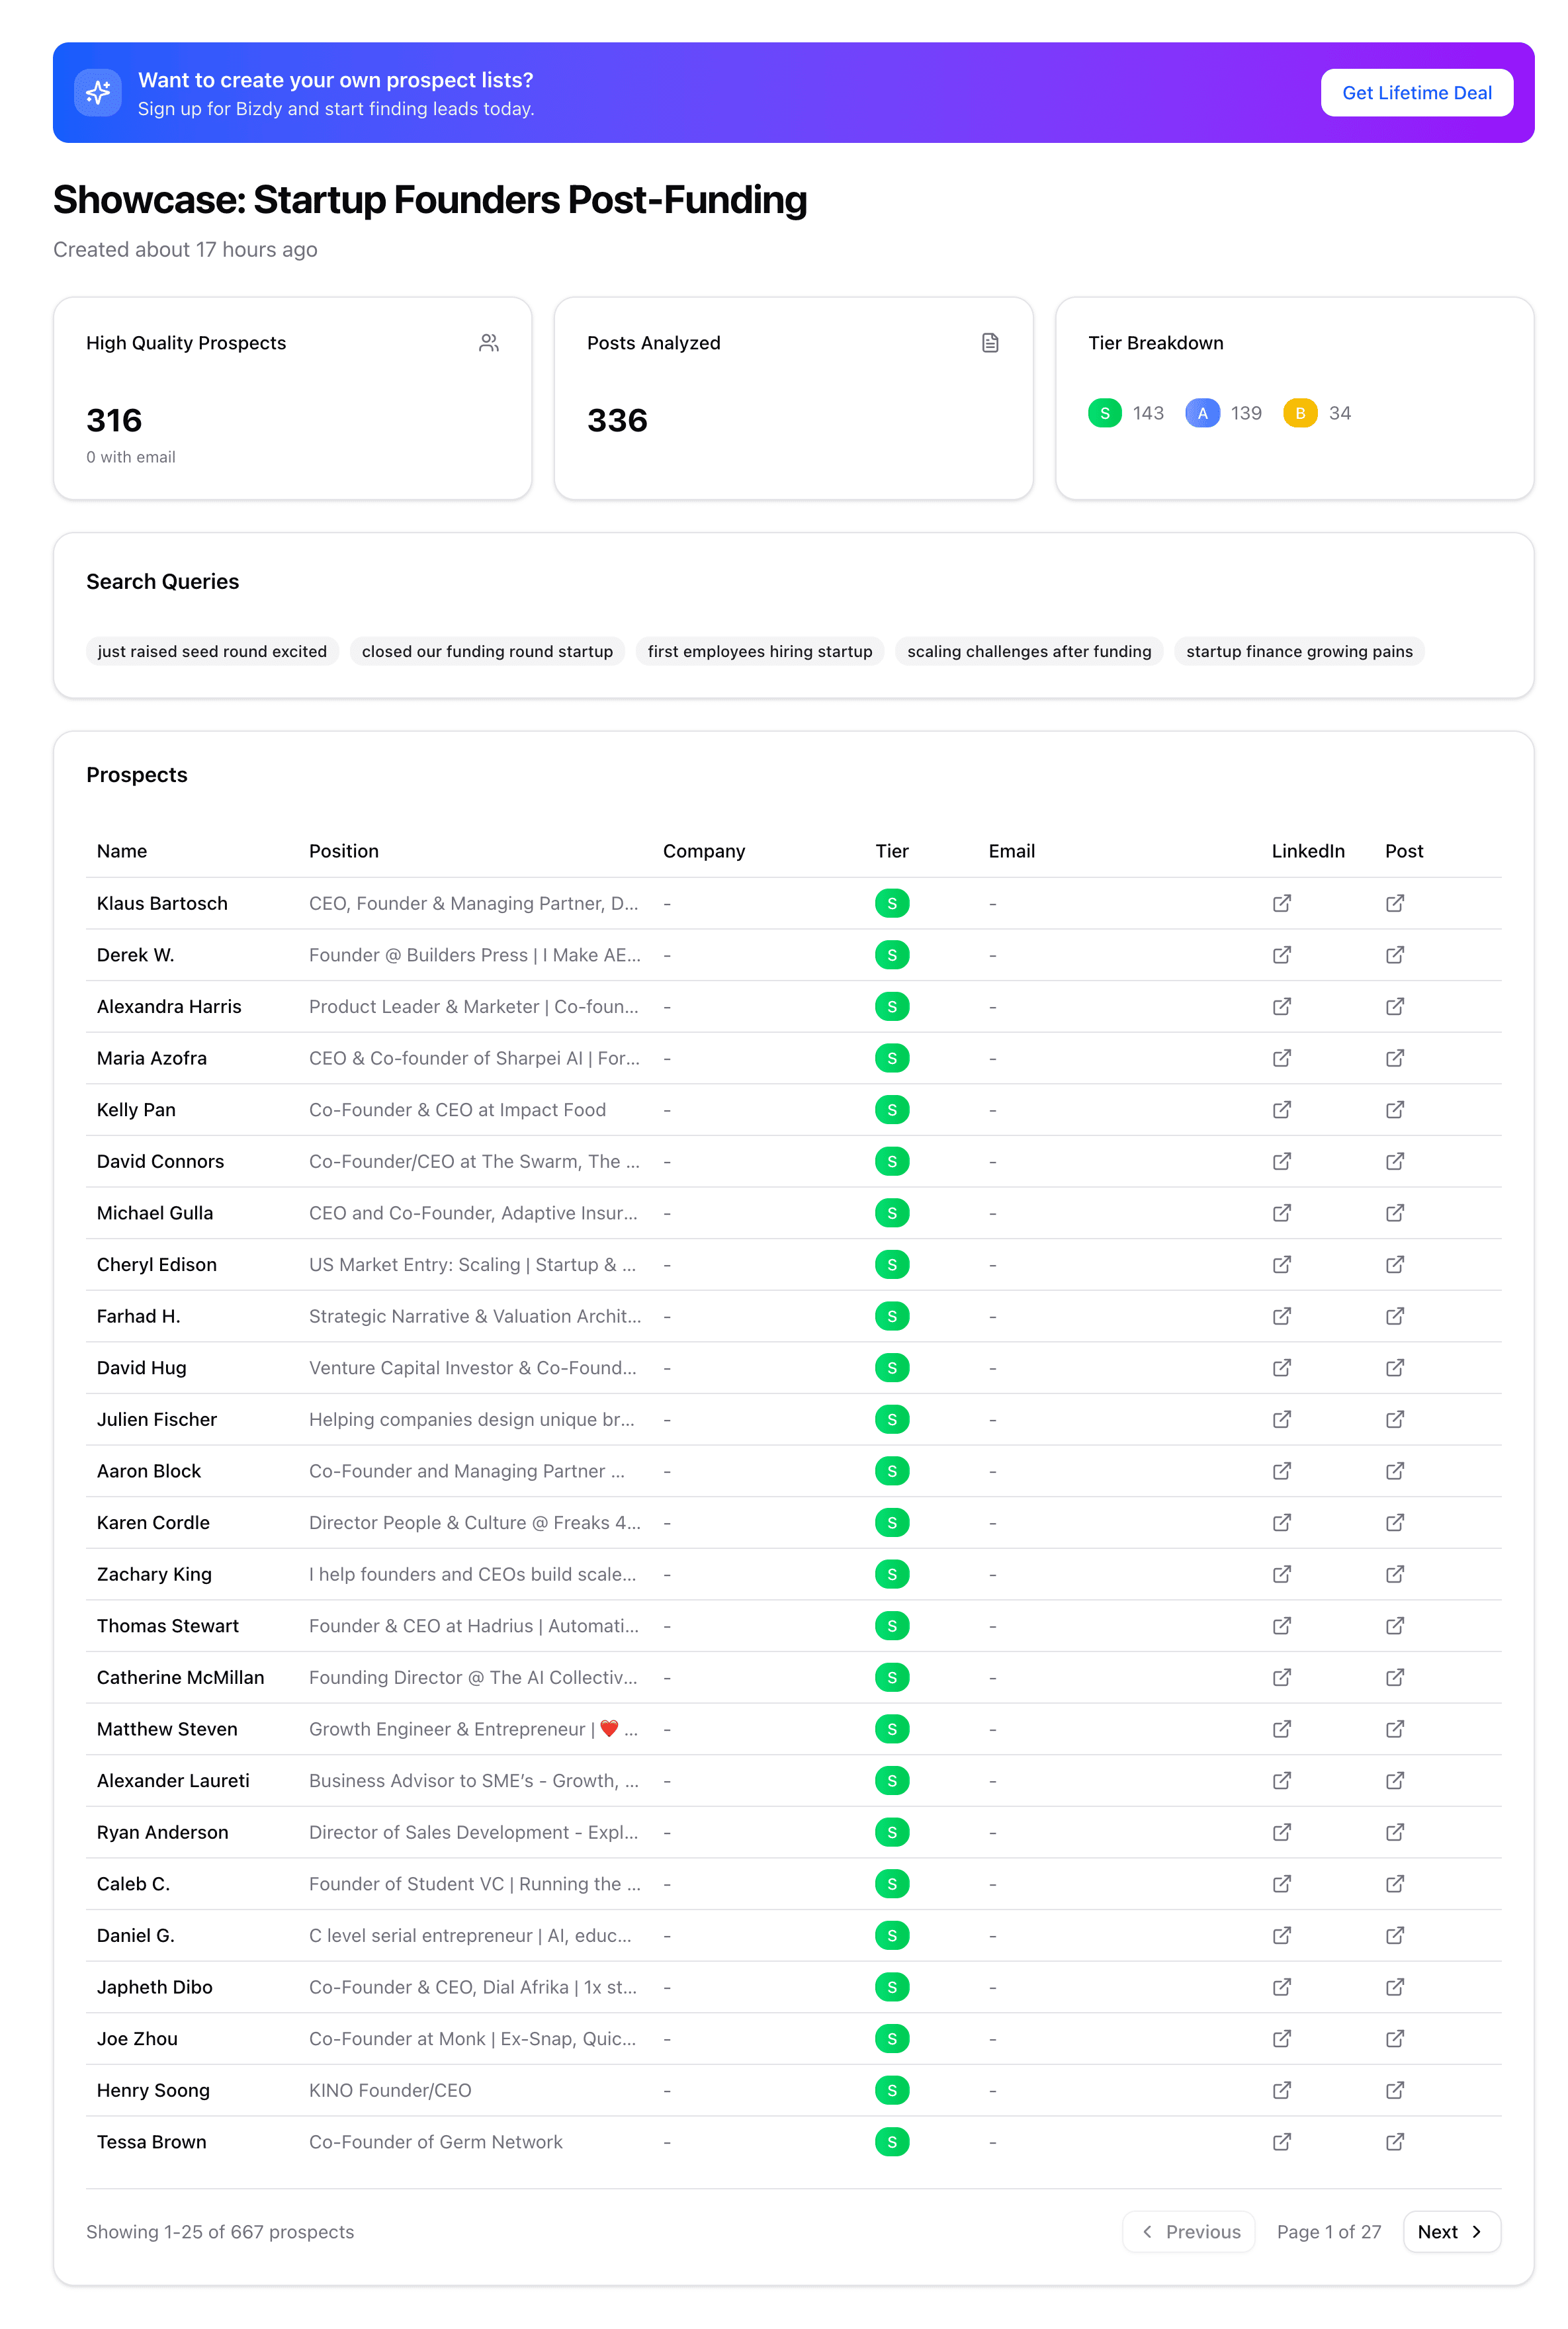
Task: Open Henry Soong's LinkedIn link icon
Action: (1281, 2090)
